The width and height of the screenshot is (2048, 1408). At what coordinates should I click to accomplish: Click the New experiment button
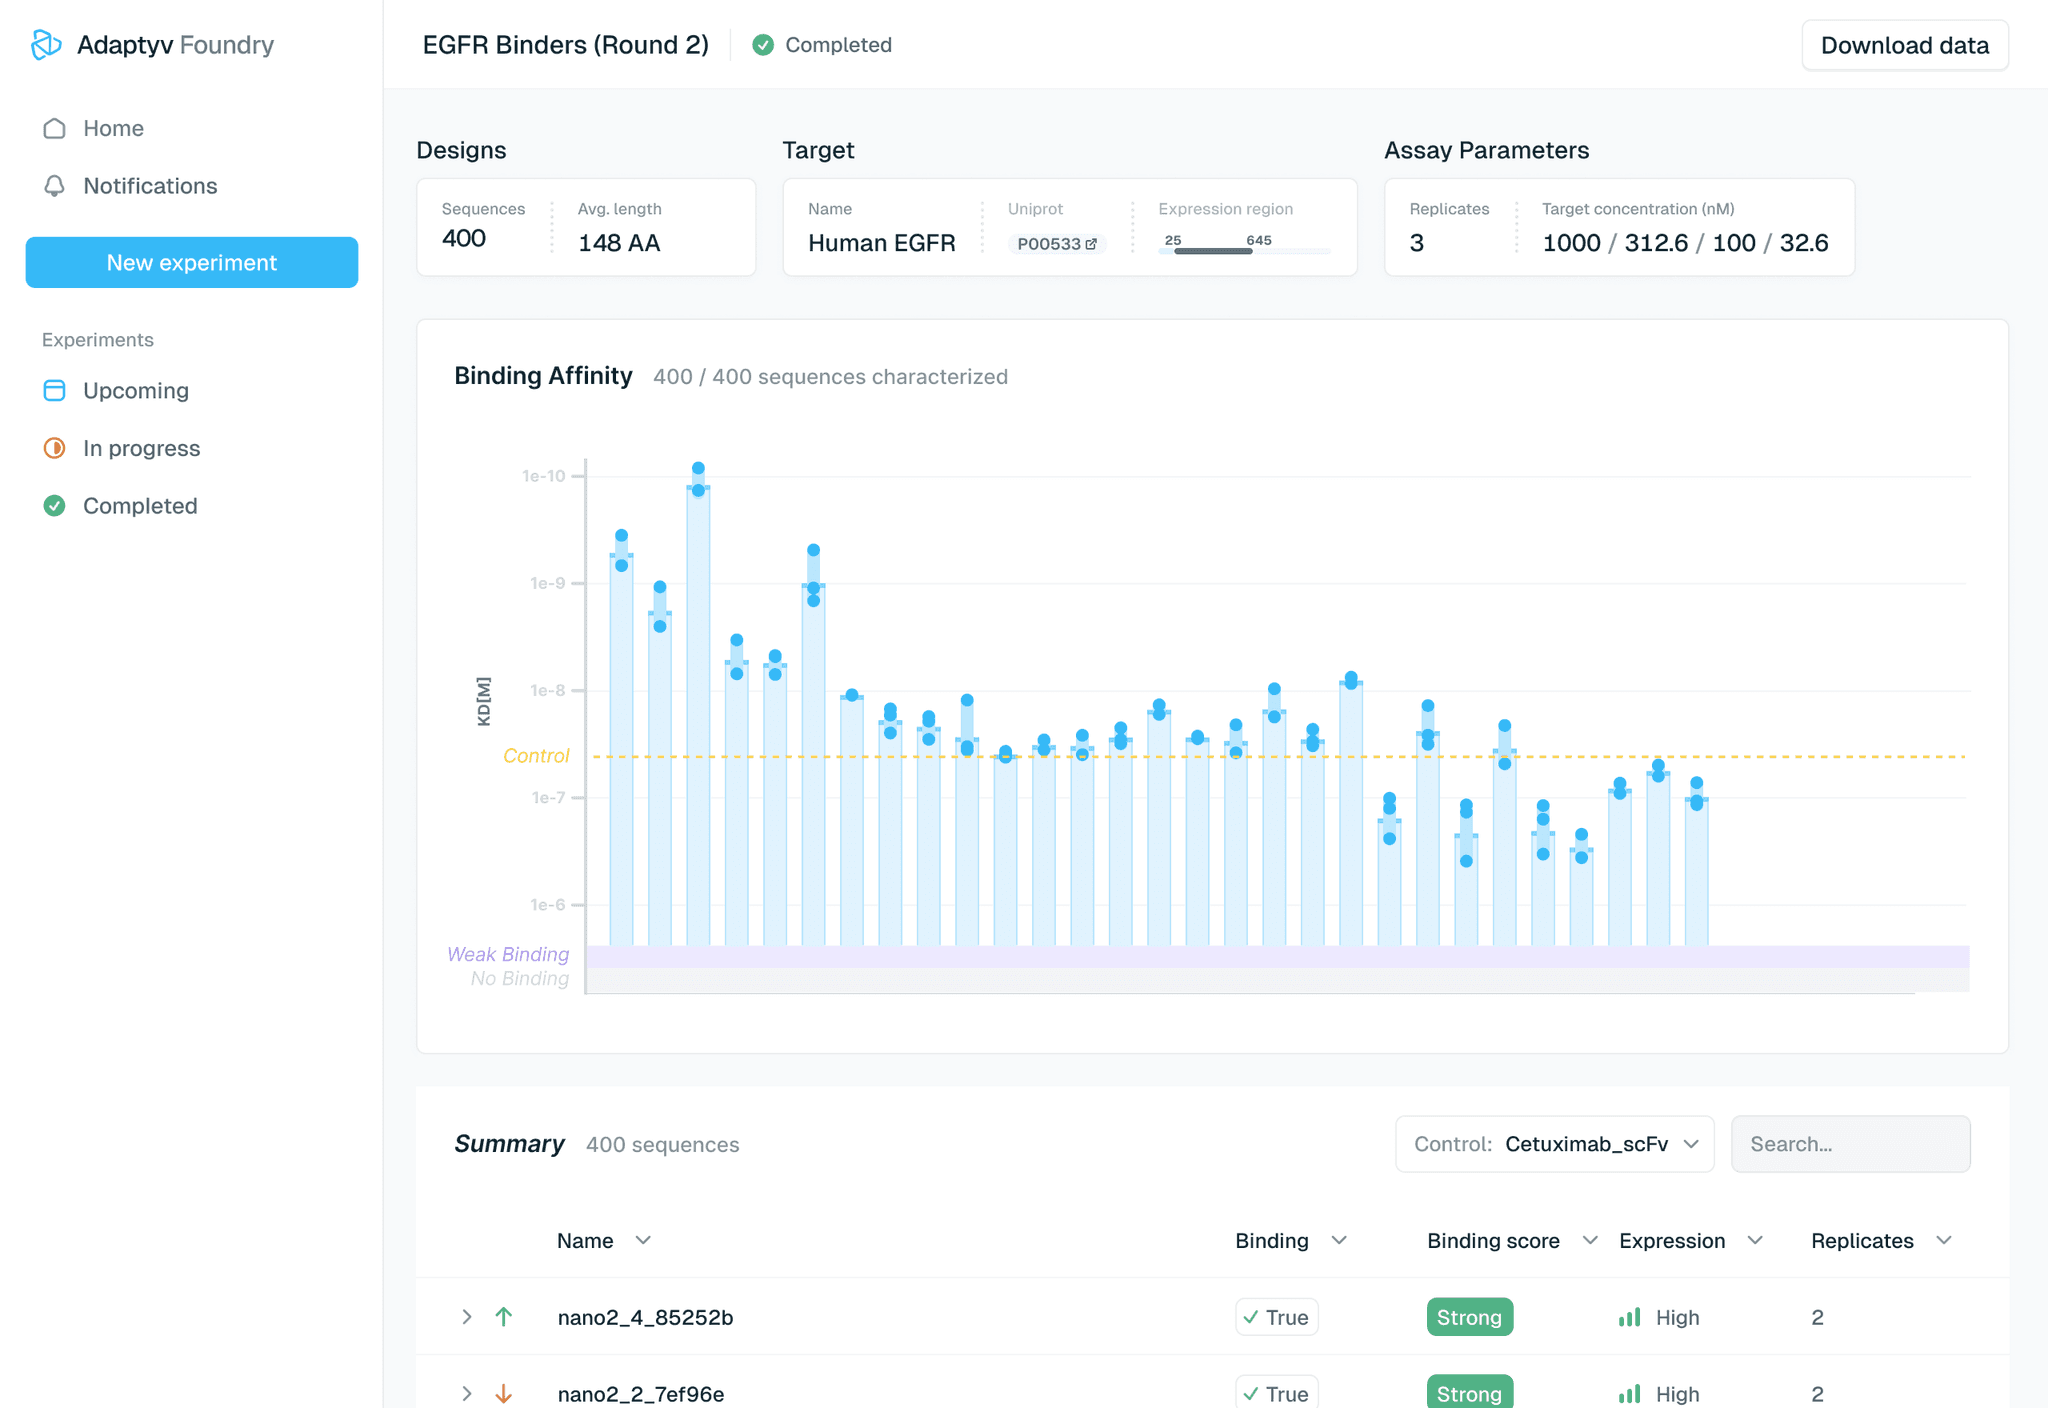(192, 262)
